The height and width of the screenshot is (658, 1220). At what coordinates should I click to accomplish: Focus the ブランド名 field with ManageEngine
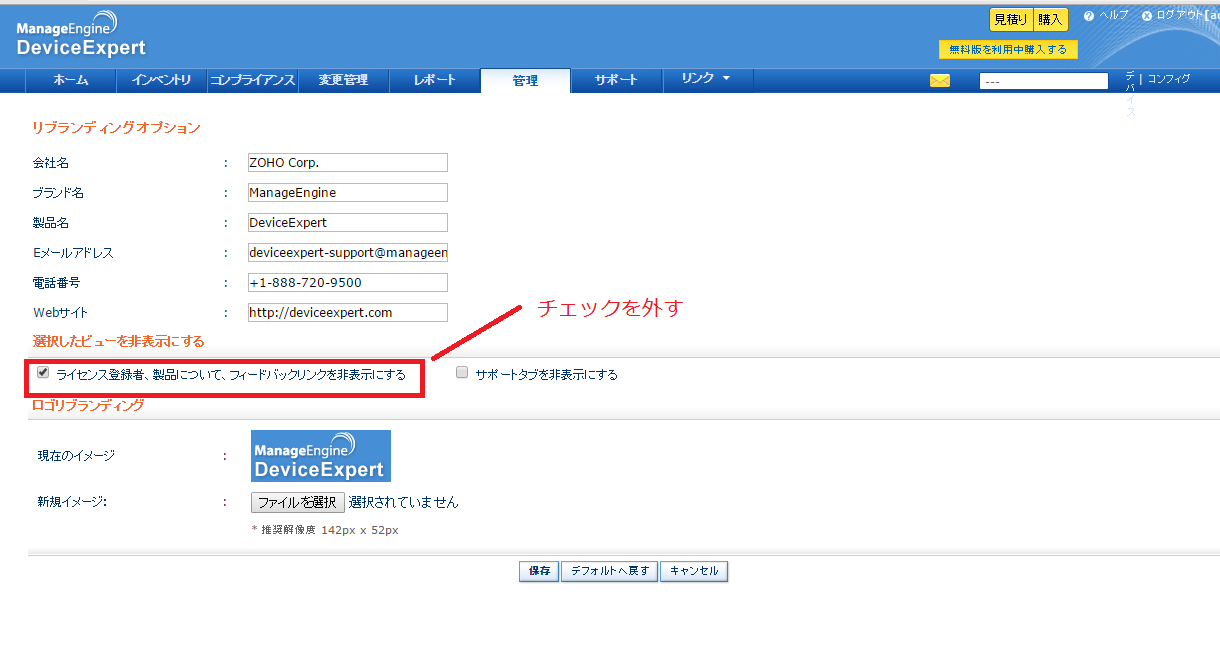coord(348,192)
